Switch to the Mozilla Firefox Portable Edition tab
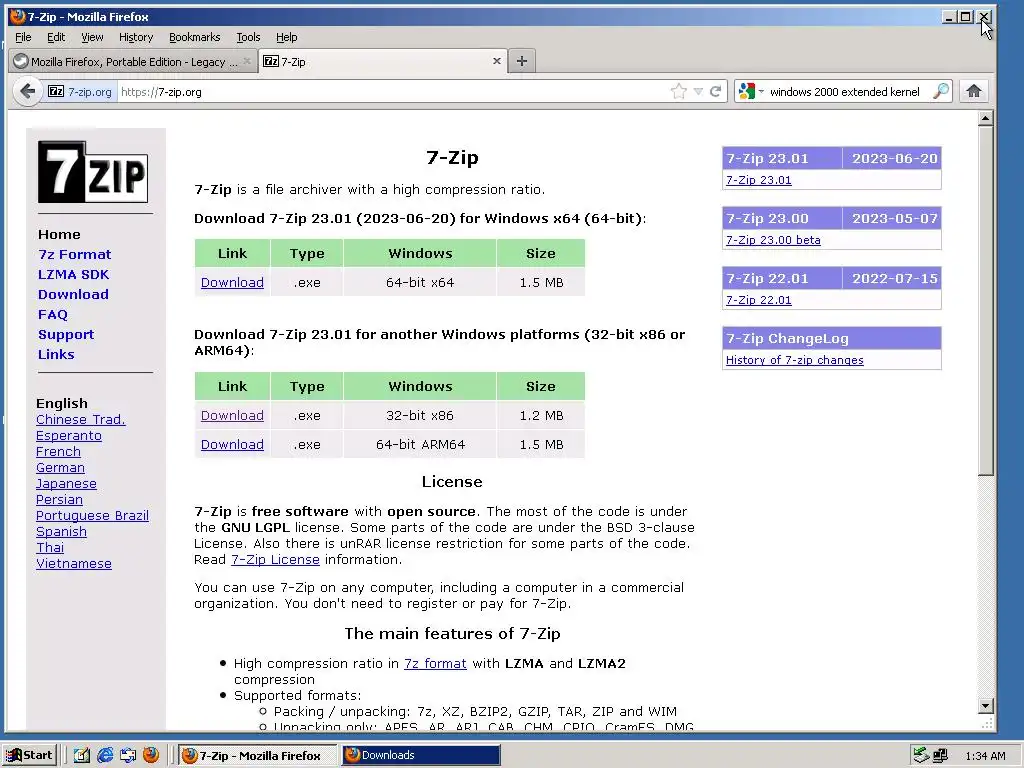This screenshot has width=1024, height=768. pos(133,61)
